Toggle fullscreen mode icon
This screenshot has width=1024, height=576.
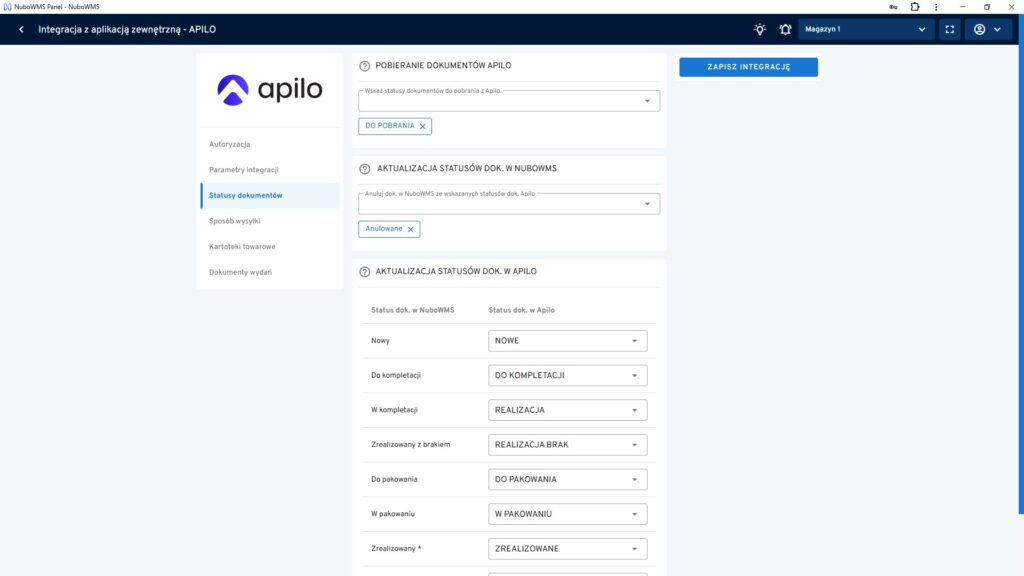950,29
